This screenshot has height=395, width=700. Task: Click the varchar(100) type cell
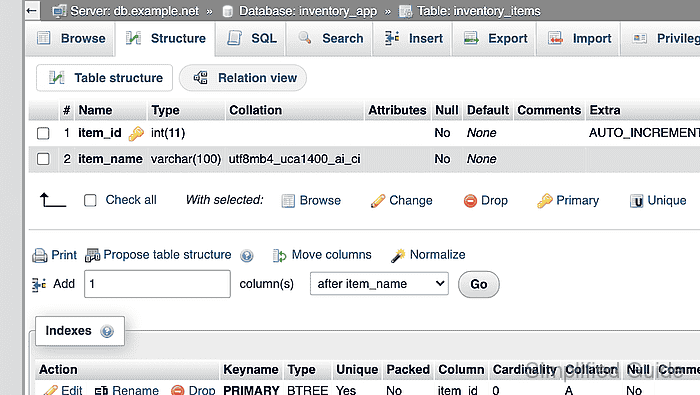(x=186, y=159)
